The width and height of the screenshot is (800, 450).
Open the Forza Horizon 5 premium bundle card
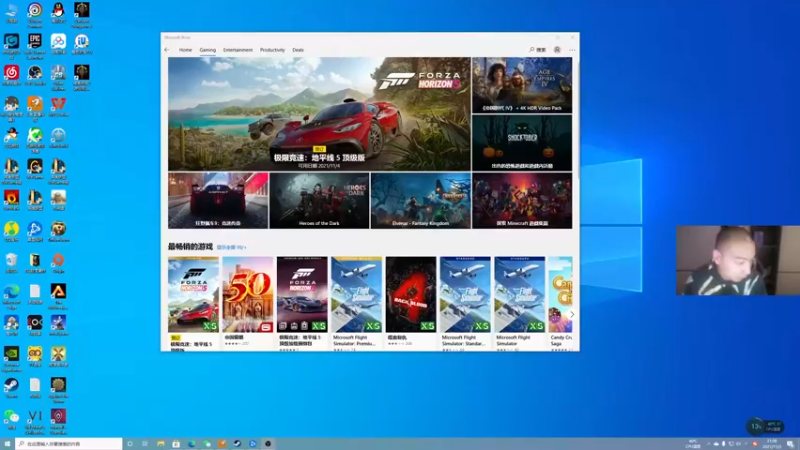pyautogui.click(x=302, y=303)
